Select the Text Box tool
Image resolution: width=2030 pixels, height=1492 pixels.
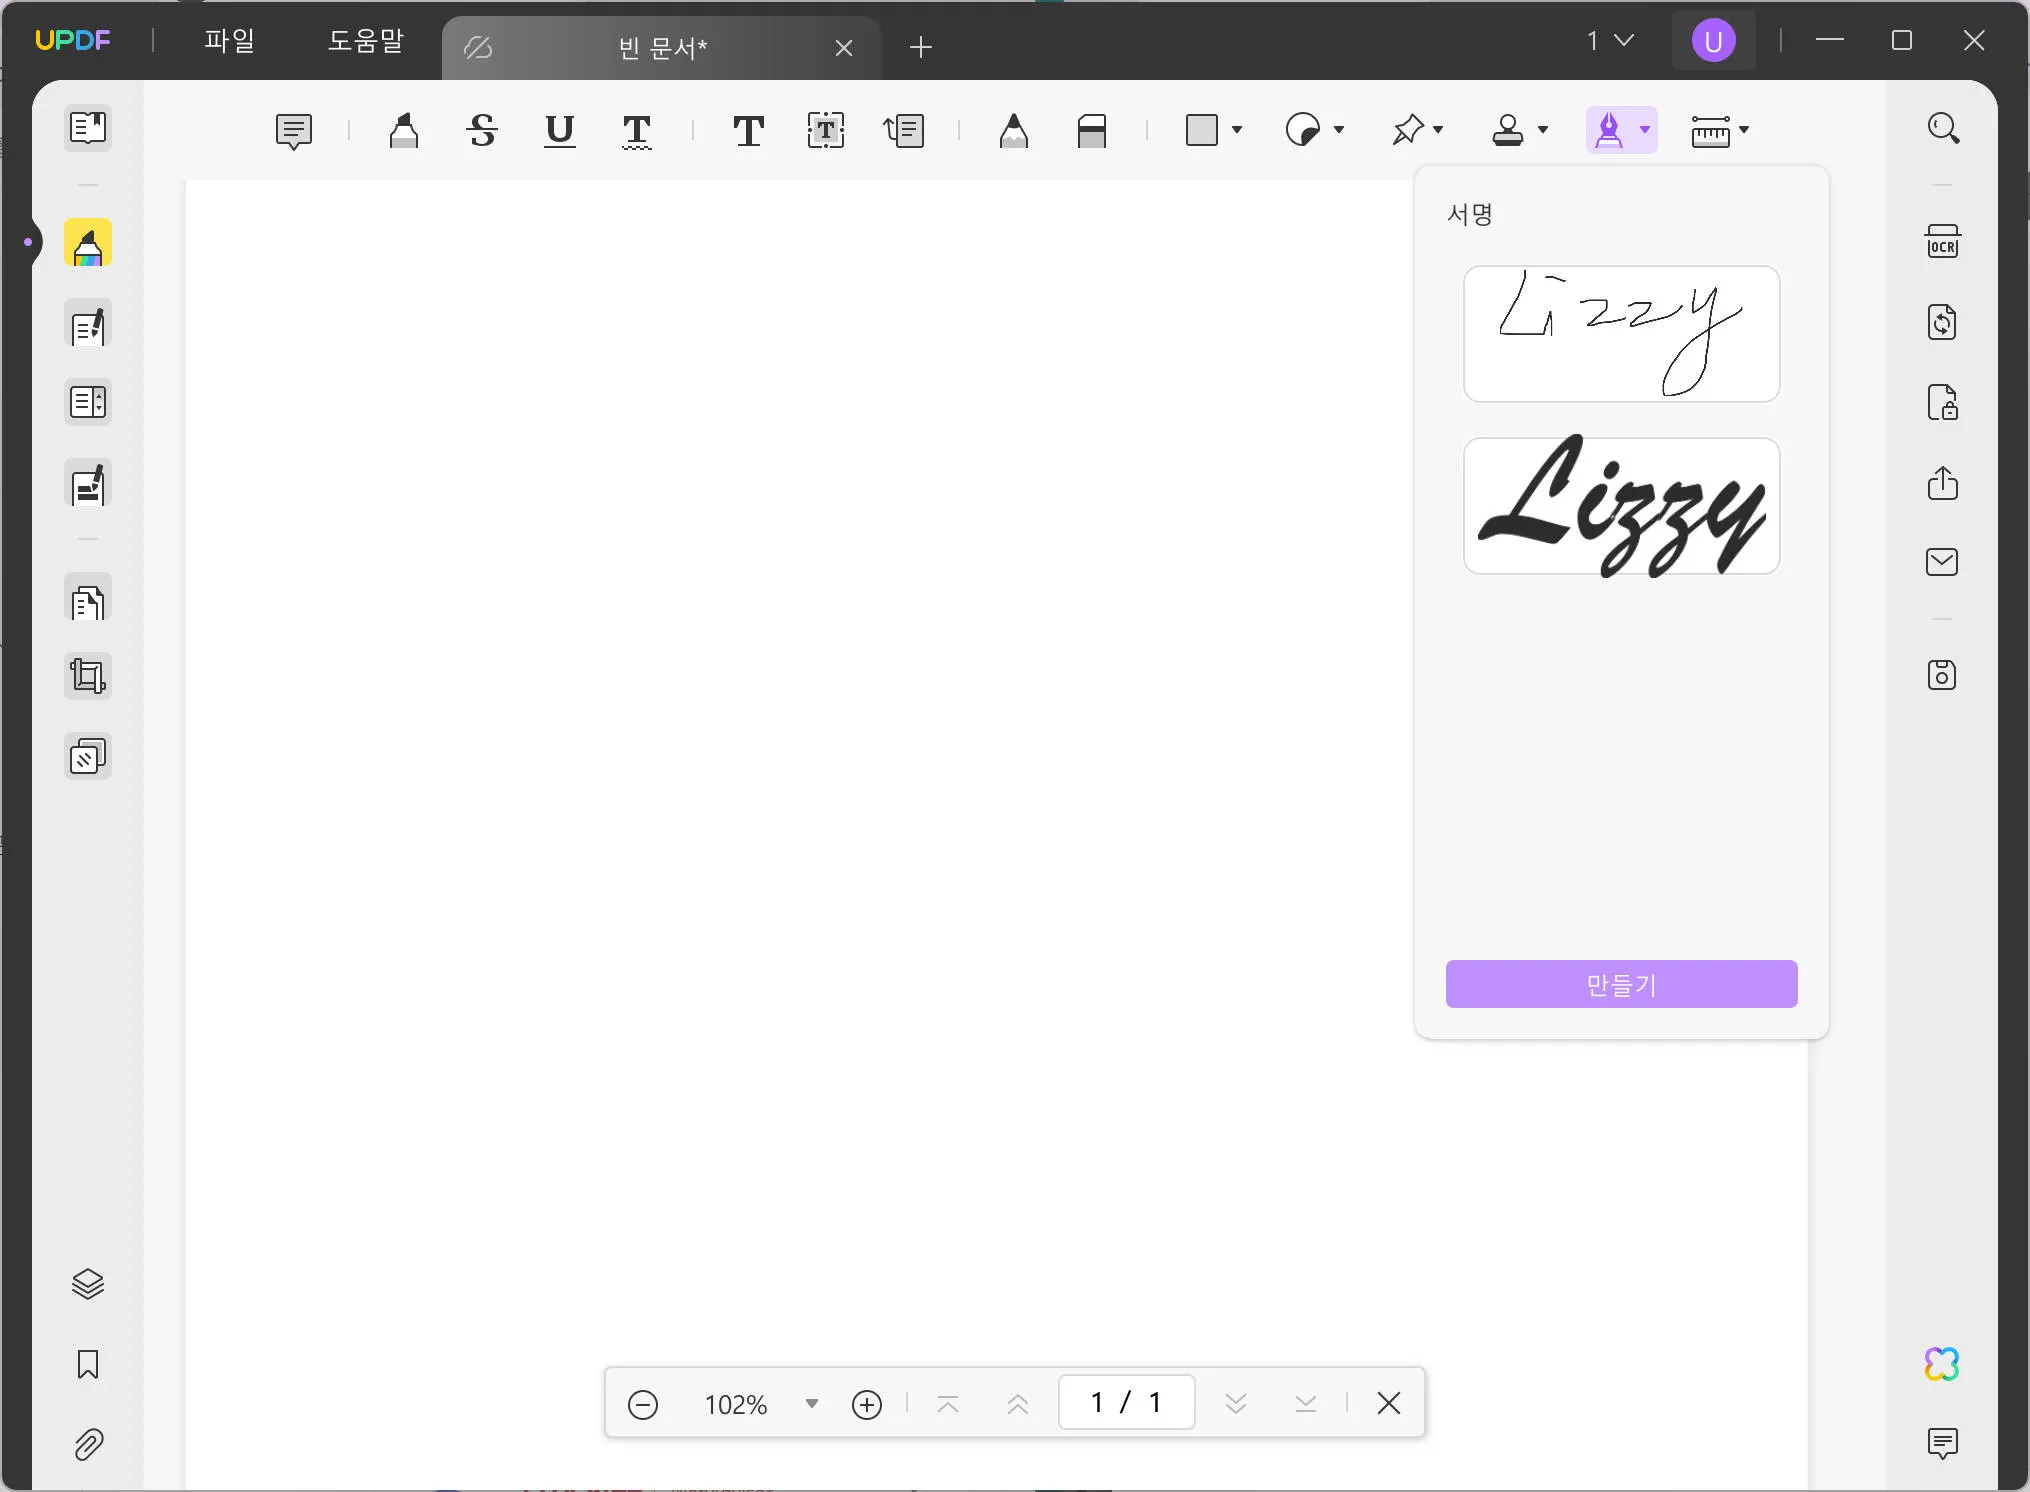[826, 131]
